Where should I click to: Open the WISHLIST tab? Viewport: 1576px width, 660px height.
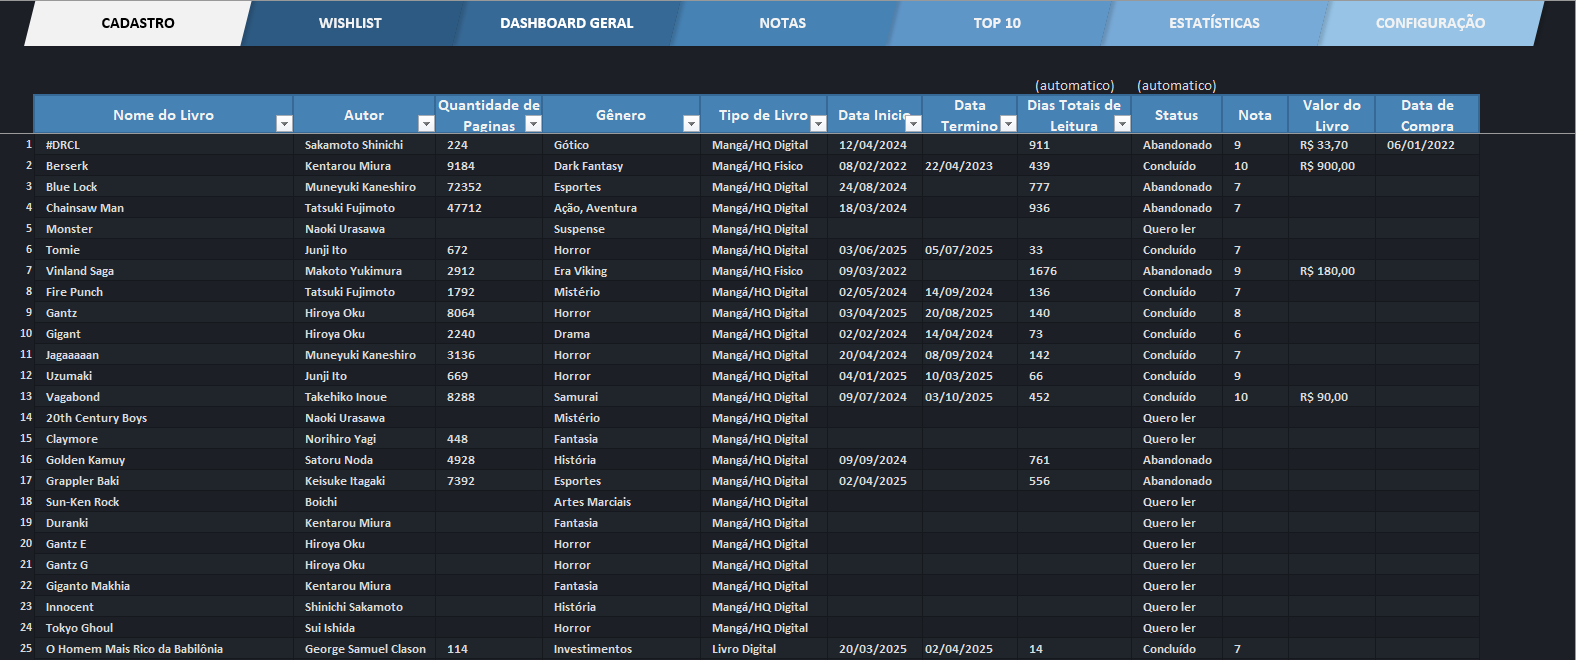pyautogui.click(x=350, y=23)
